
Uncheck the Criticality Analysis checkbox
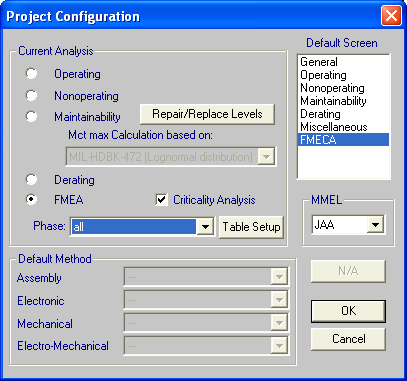pyautogui.click(x=162, y=200)
